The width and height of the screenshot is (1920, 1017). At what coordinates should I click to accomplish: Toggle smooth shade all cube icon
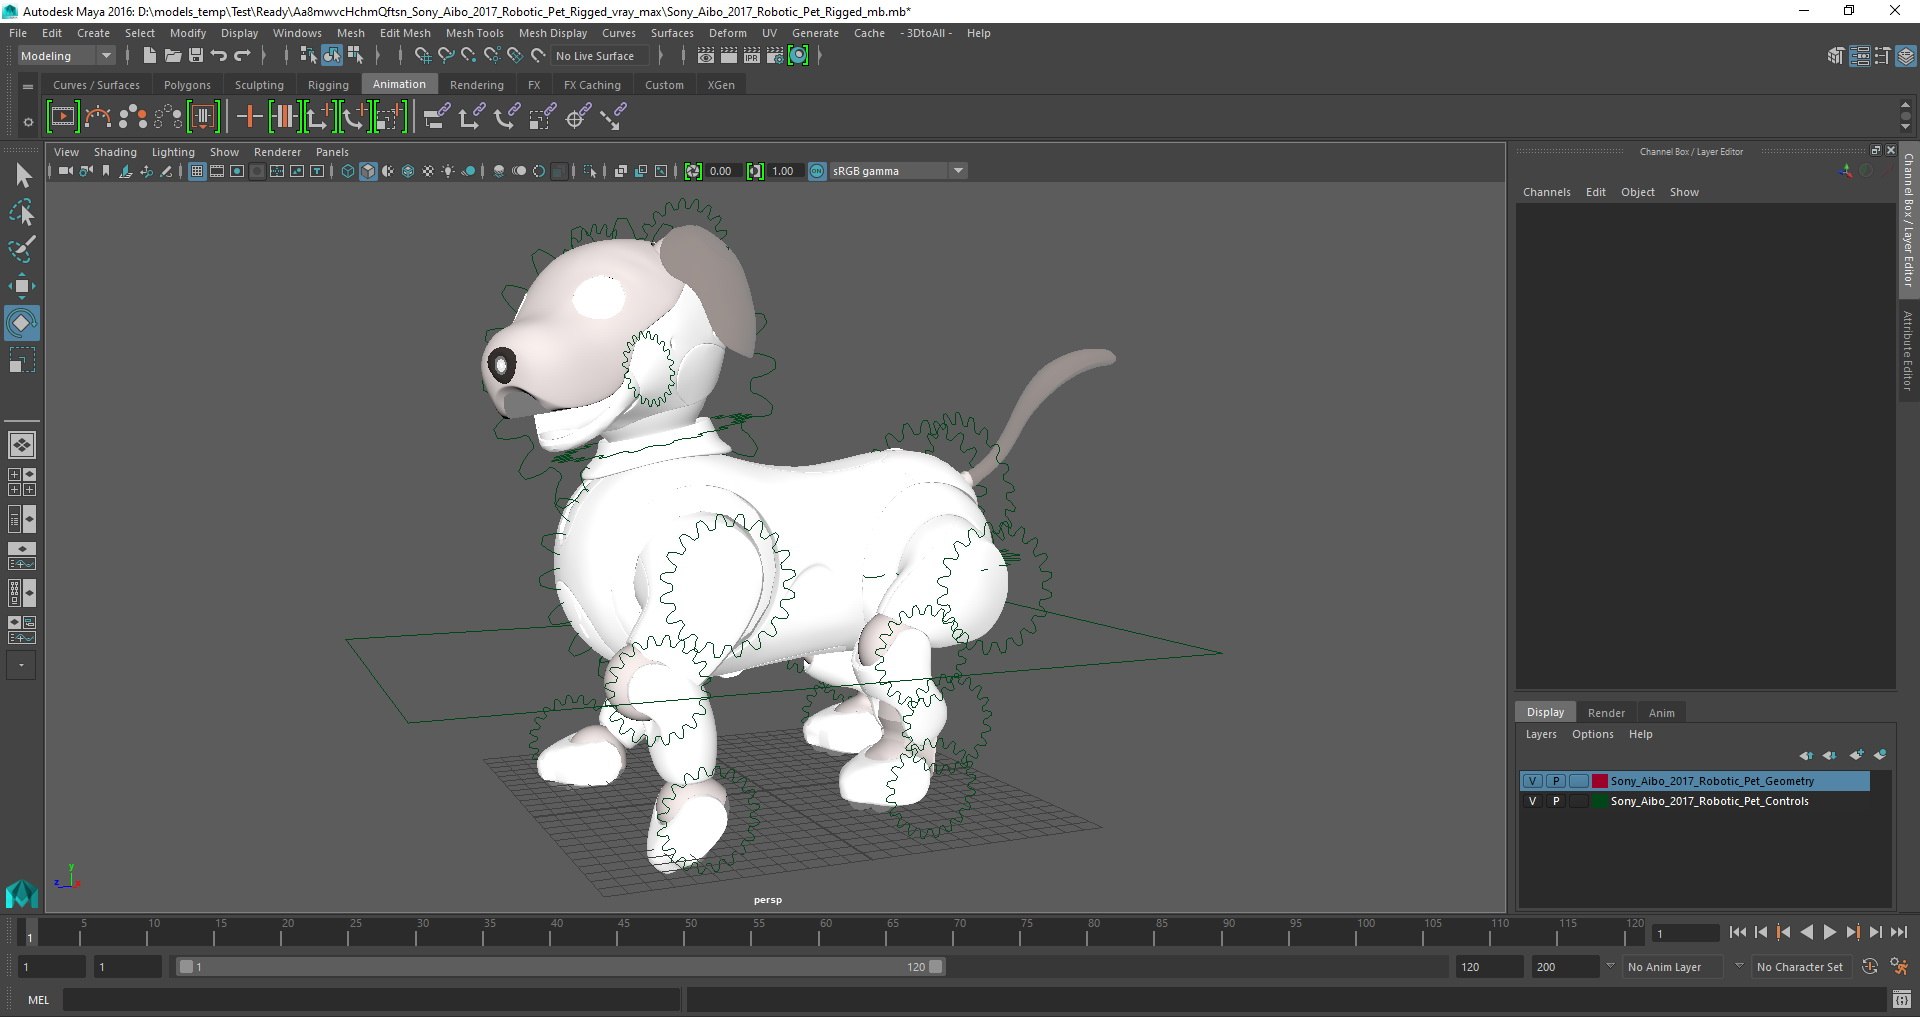[368, 171]
